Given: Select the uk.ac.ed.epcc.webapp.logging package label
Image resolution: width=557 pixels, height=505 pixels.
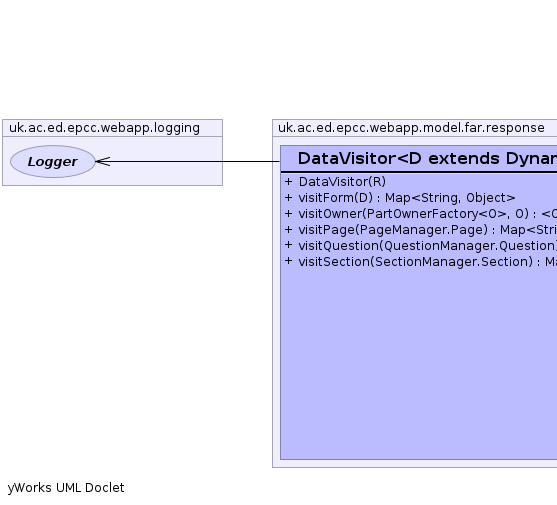Looking at the screenshot, I should click(104, 128).
